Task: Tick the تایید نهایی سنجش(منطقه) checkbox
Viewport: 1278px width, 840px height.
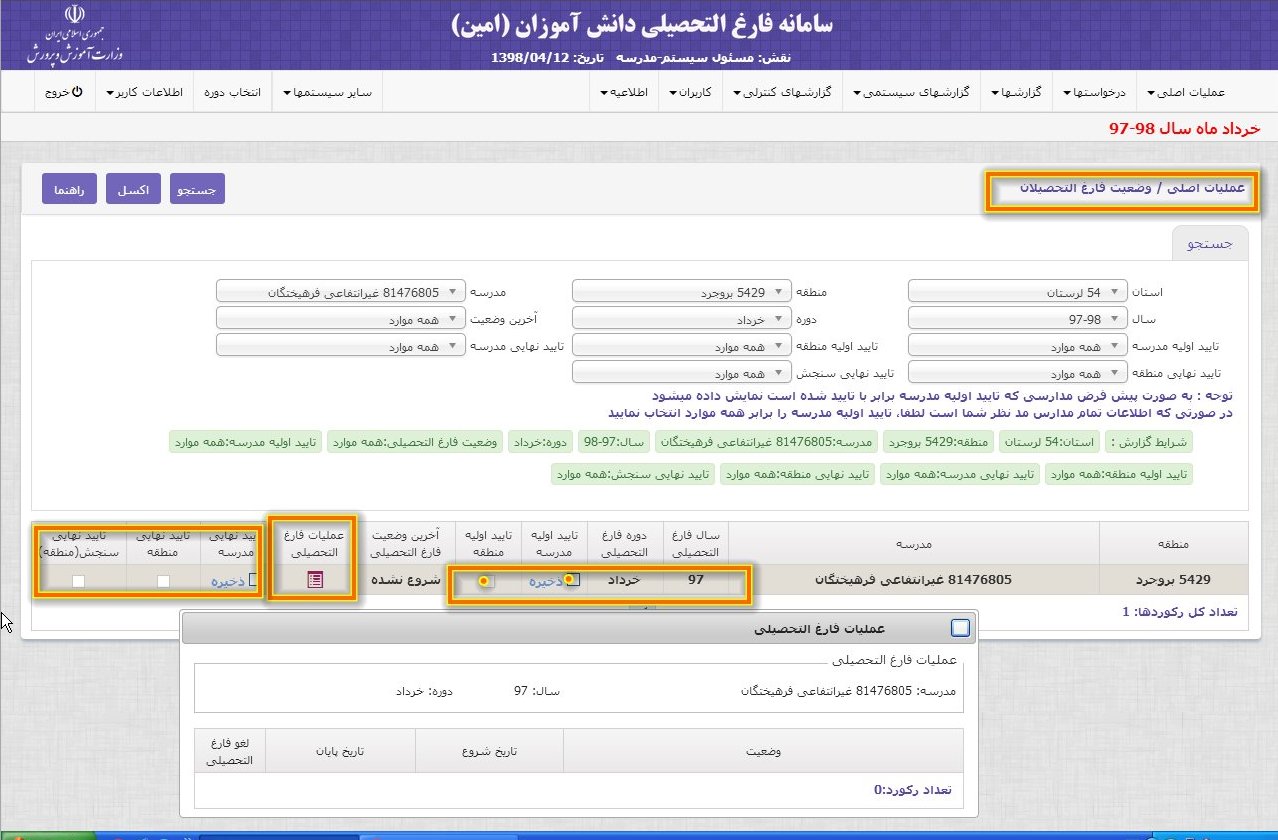Action: tap(78, 581)
